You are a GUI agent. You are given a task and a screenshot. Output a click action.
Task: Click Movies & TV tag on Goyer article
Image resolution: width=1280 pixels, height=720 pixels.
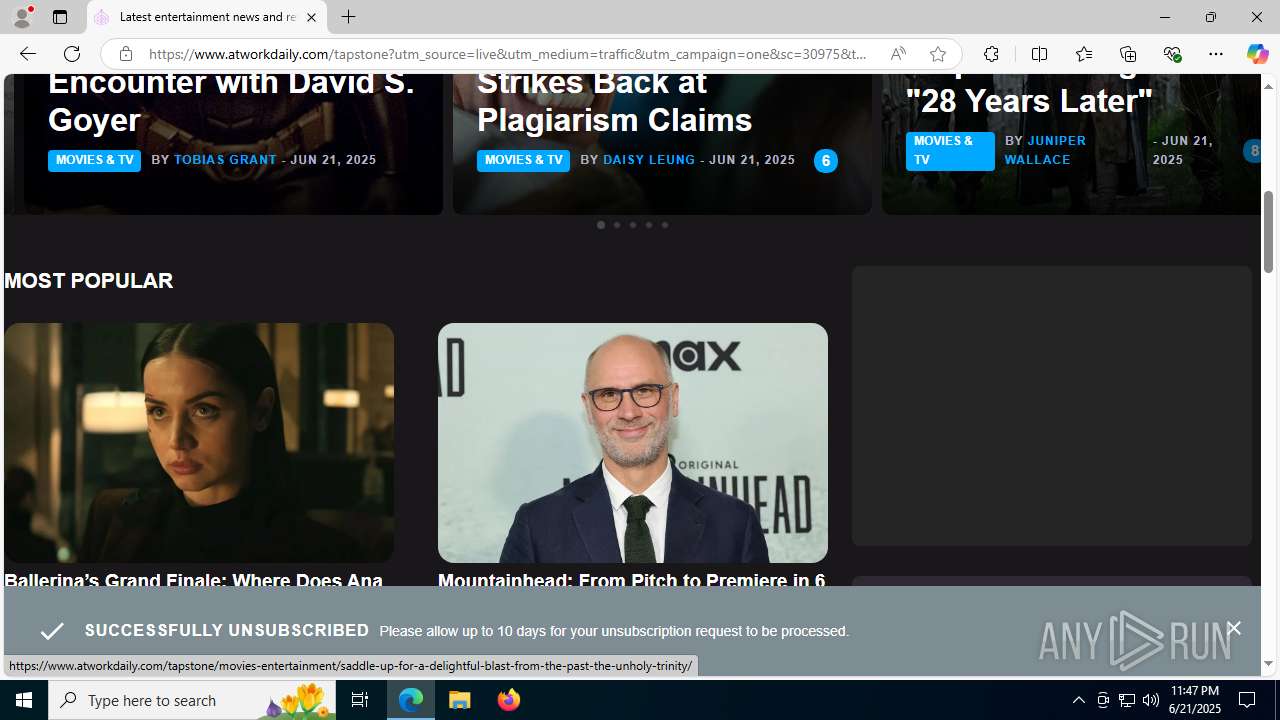point(94,160)
